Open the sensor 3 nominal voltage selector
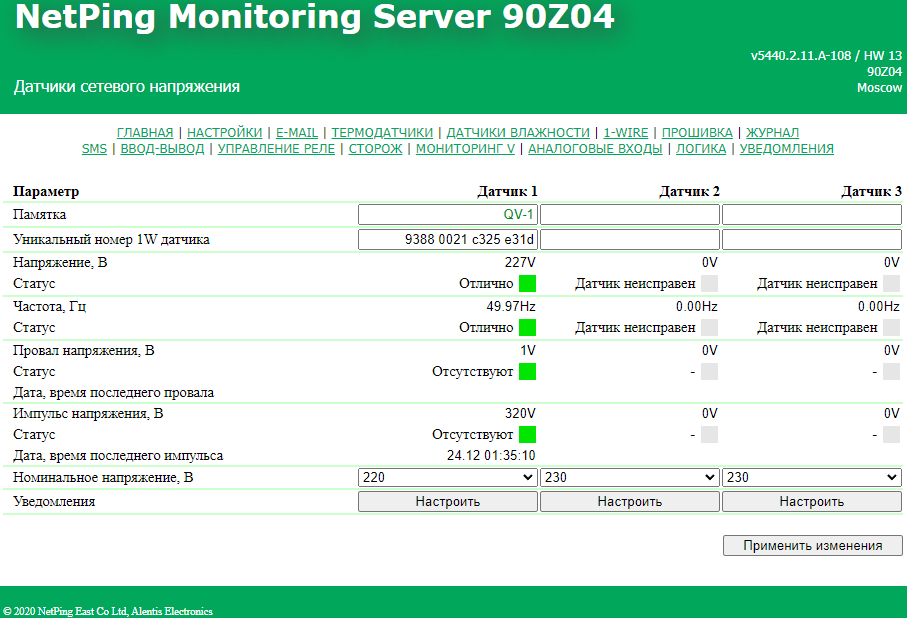The image size is (907, 618). pos(811,478)
